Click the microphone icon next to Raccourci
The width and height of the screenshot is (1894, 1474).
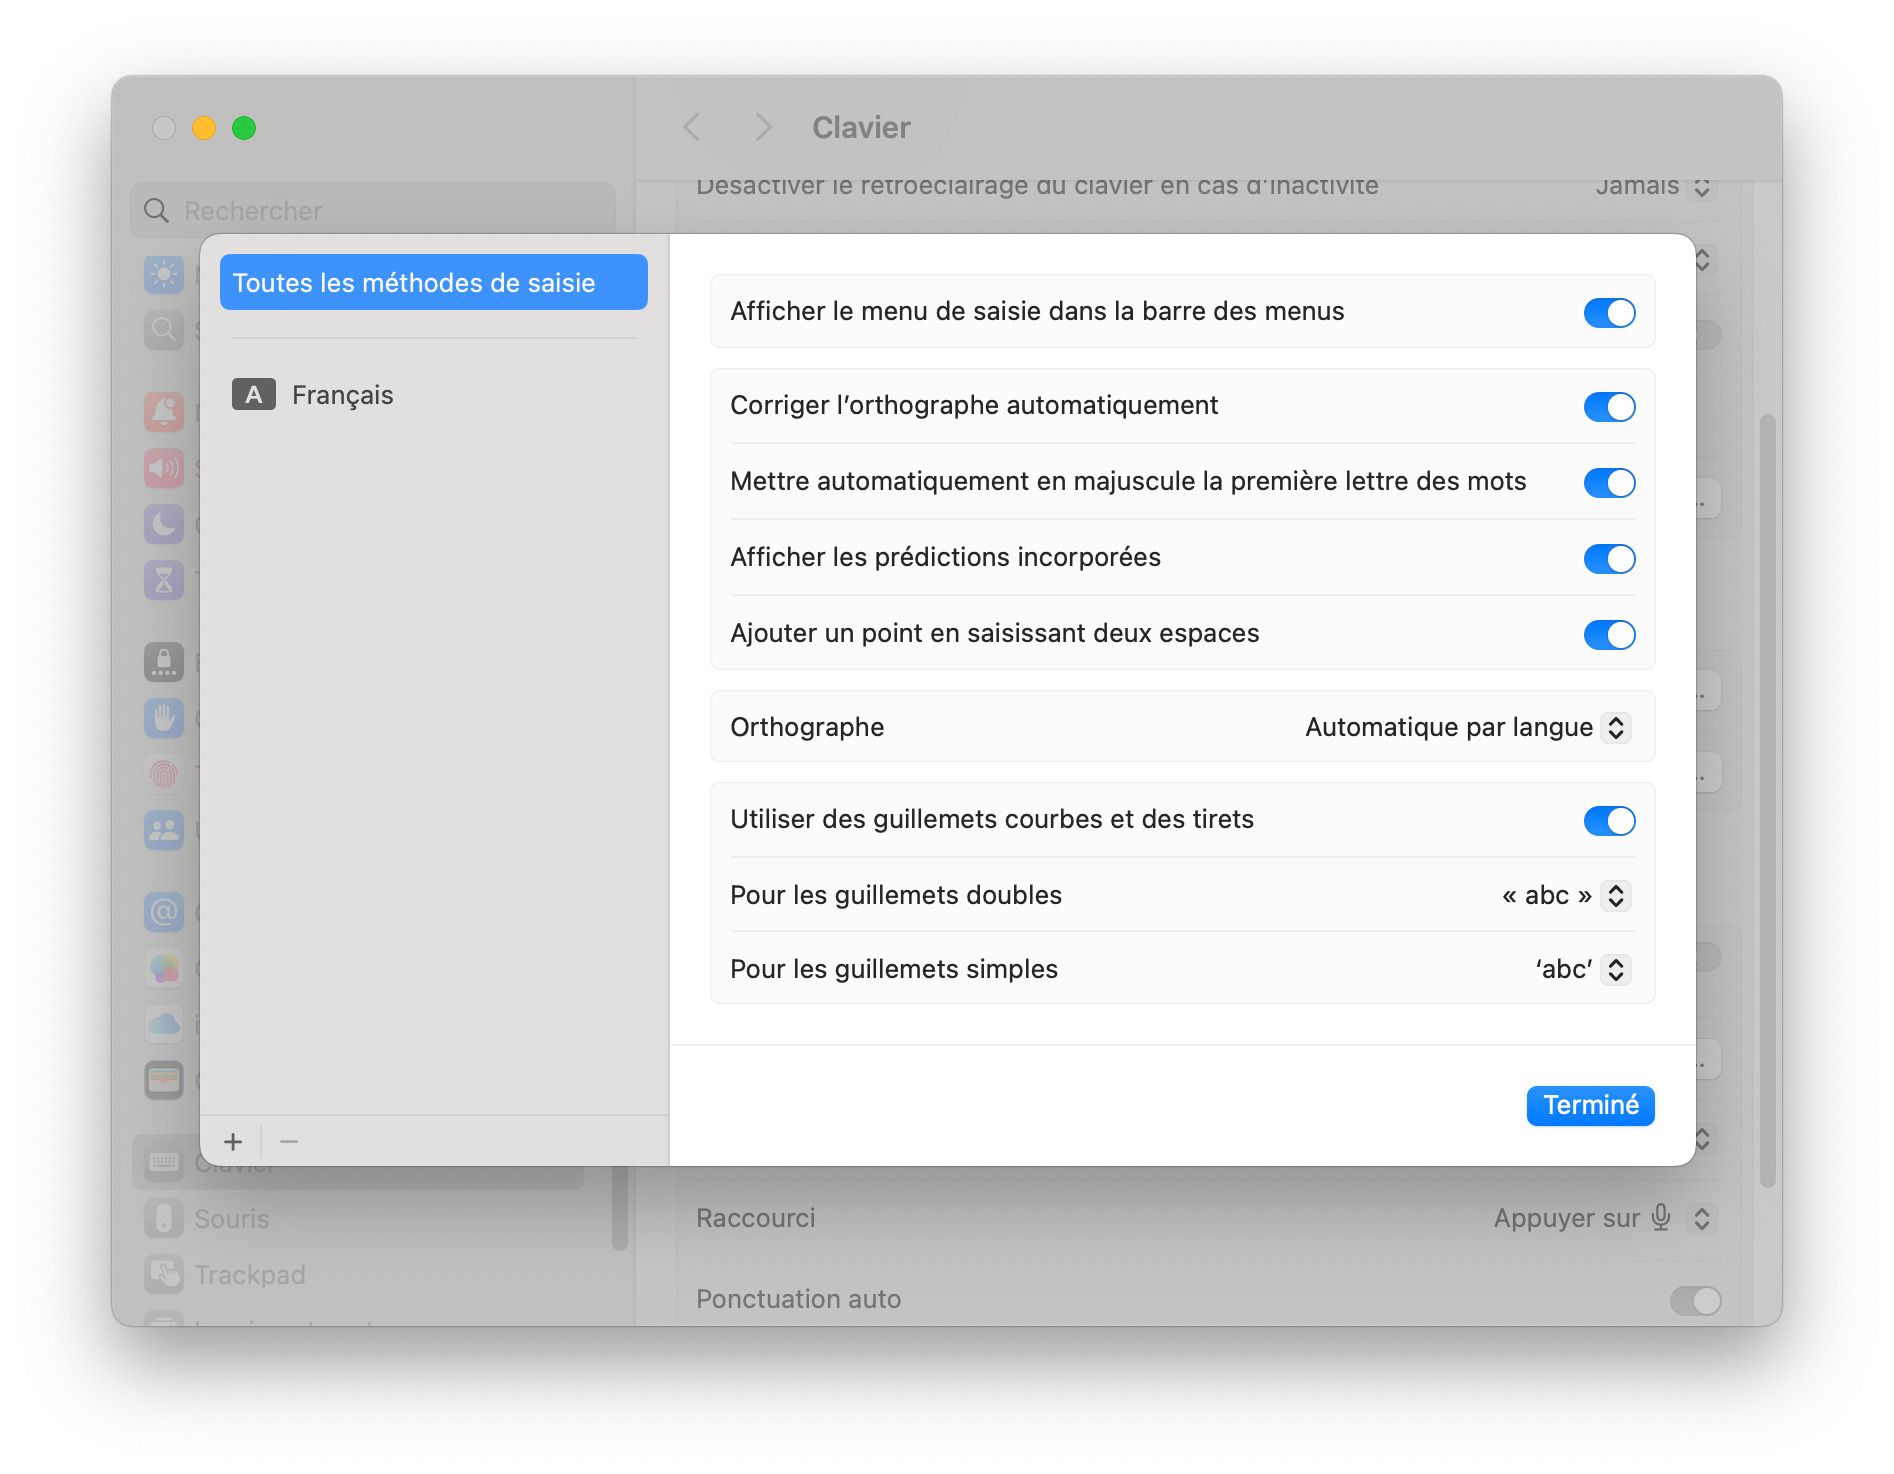1659,1218
